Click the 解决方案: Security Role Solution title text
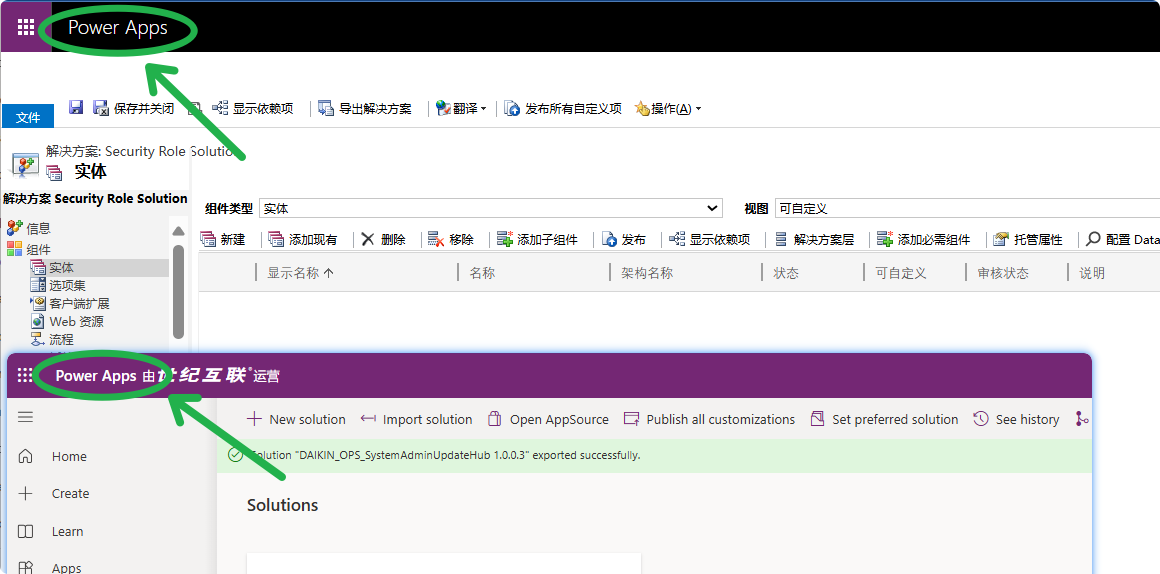Screen dimensions: 1160x574 [x=144, y=151]
